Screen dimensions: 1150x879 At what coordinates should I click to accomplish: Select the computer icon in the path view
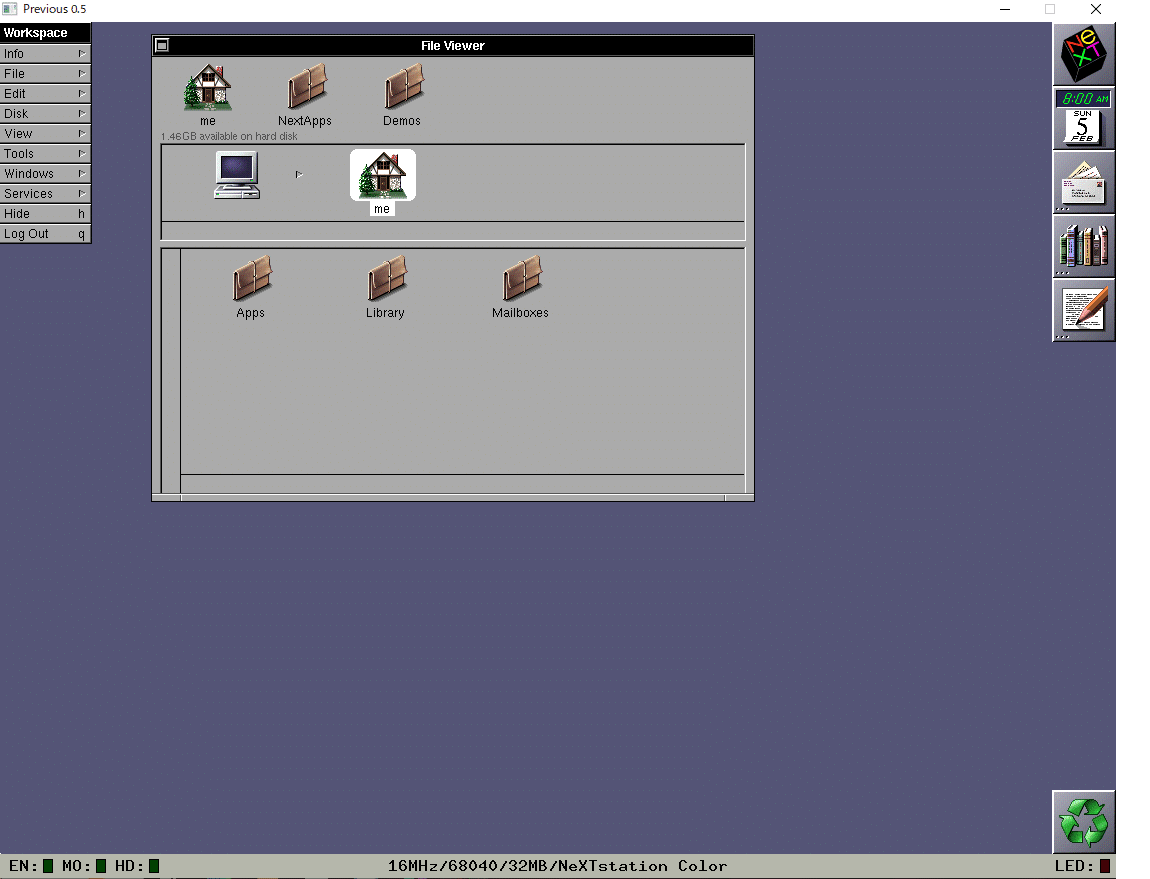[237, 175]
